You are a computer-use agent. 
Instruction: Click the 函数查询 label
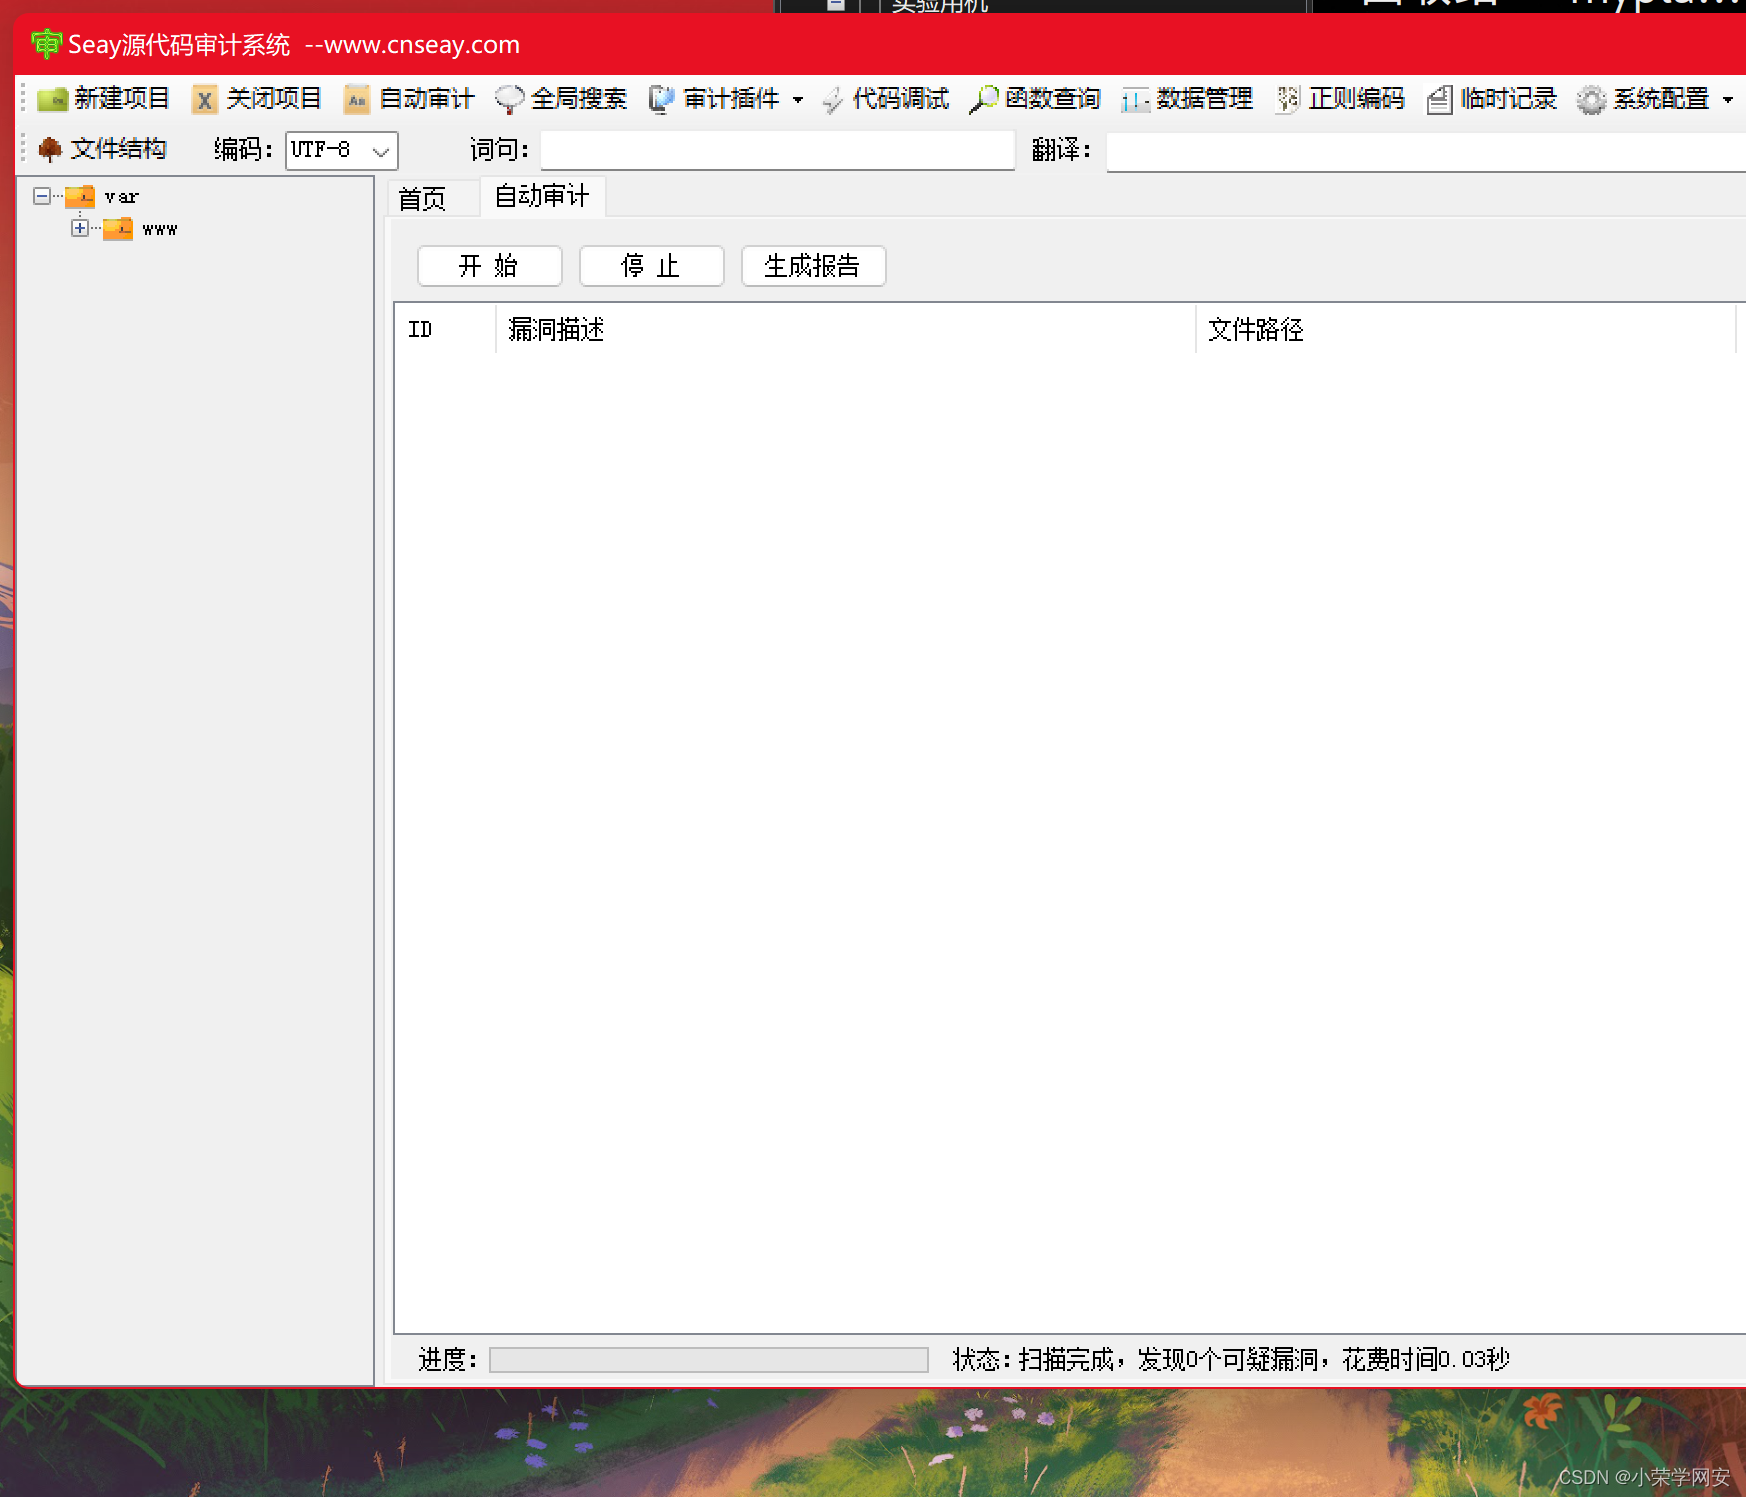coord(1053,99)
